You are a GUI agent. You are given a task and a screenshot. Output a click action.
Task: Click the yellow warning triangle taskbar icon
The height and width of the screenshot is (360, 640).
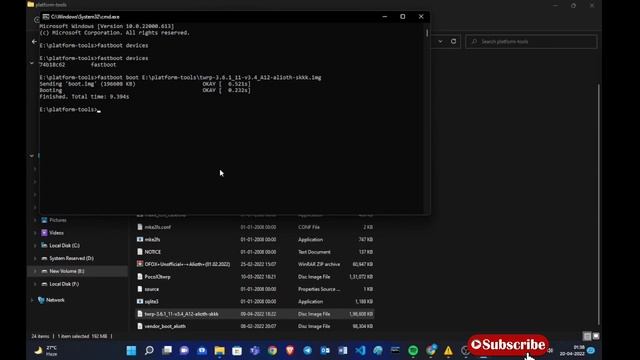click(x=448, y=350)
